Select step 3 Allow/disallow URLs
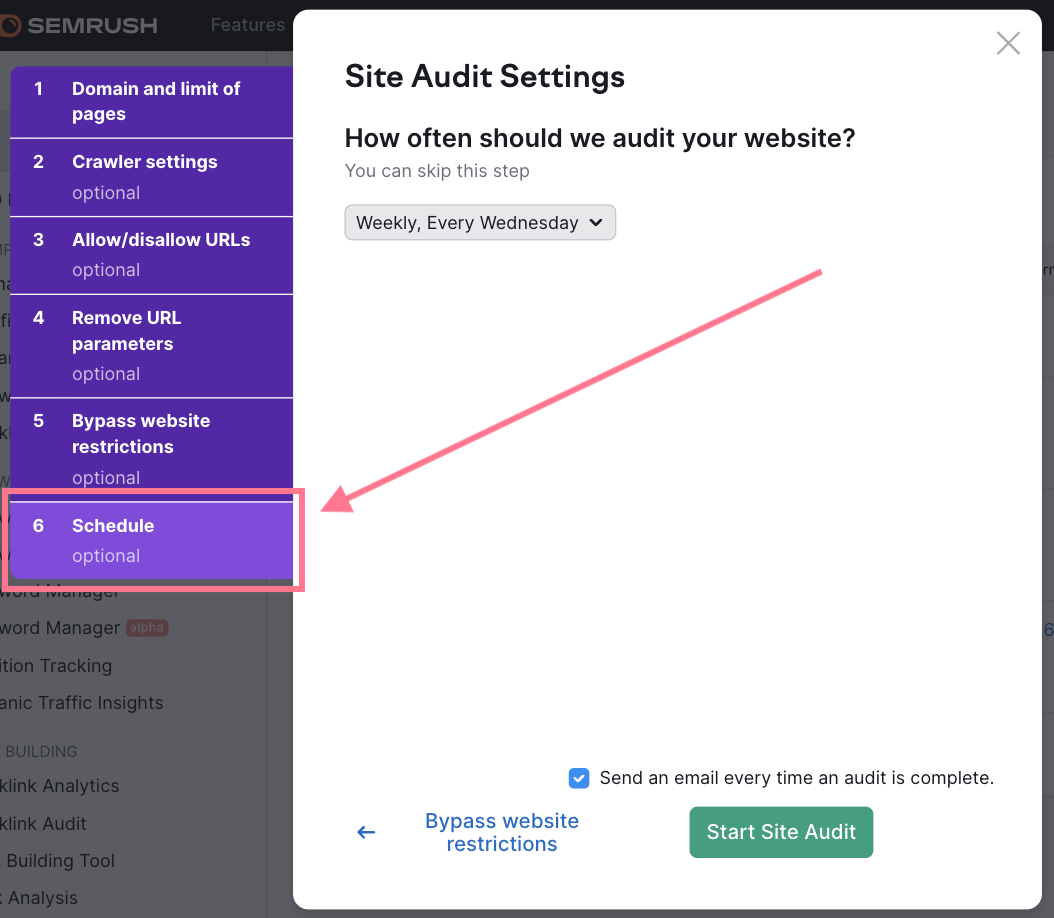The height and width of the screenshot is (918, 1054). pyautogui.click(x=152, y=255)
